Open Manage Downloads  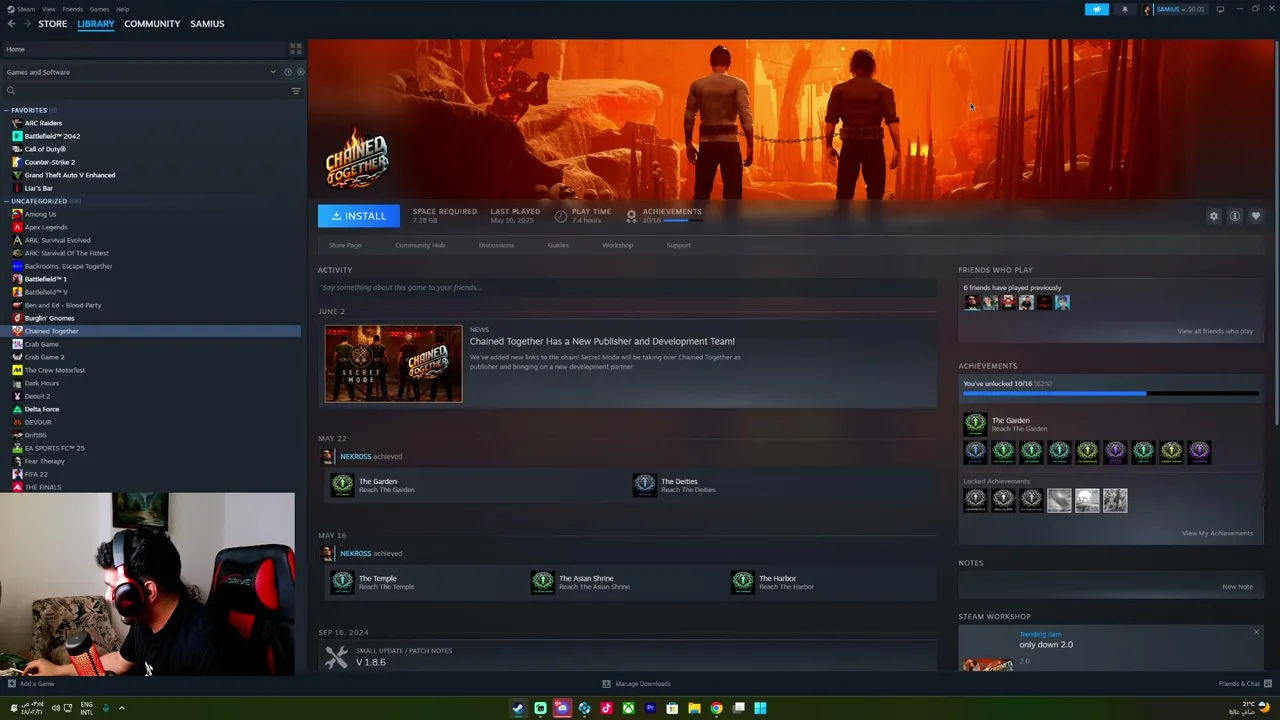pyautogui.click(x=636, y=684)
